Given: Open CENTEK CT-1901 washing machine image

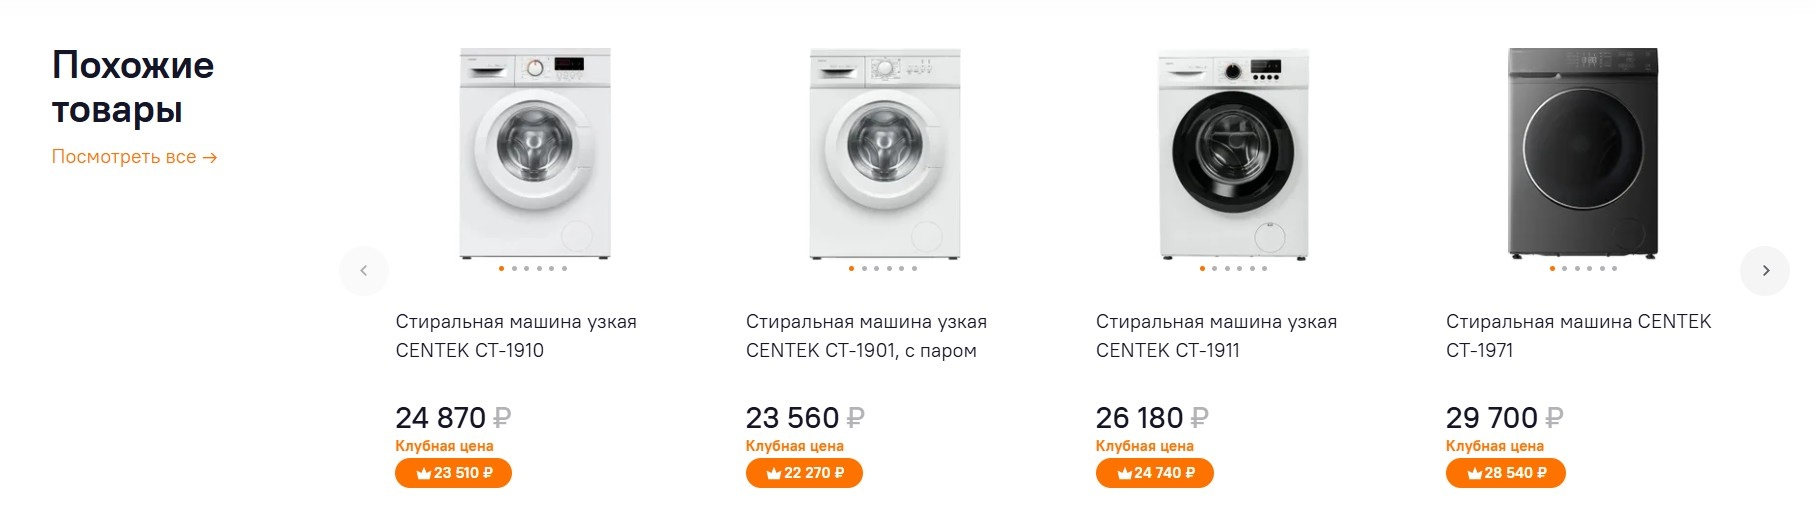Looking at the screenshot, I should point(885,153).
